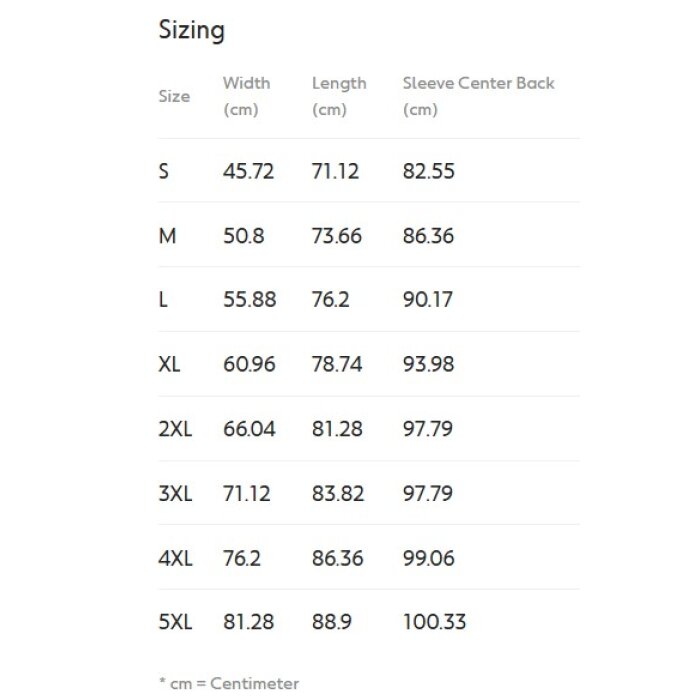Viewport: 700px width, 700px height.
Task: Select the 73.66 length value for M
Action: [x=337, y=236]
